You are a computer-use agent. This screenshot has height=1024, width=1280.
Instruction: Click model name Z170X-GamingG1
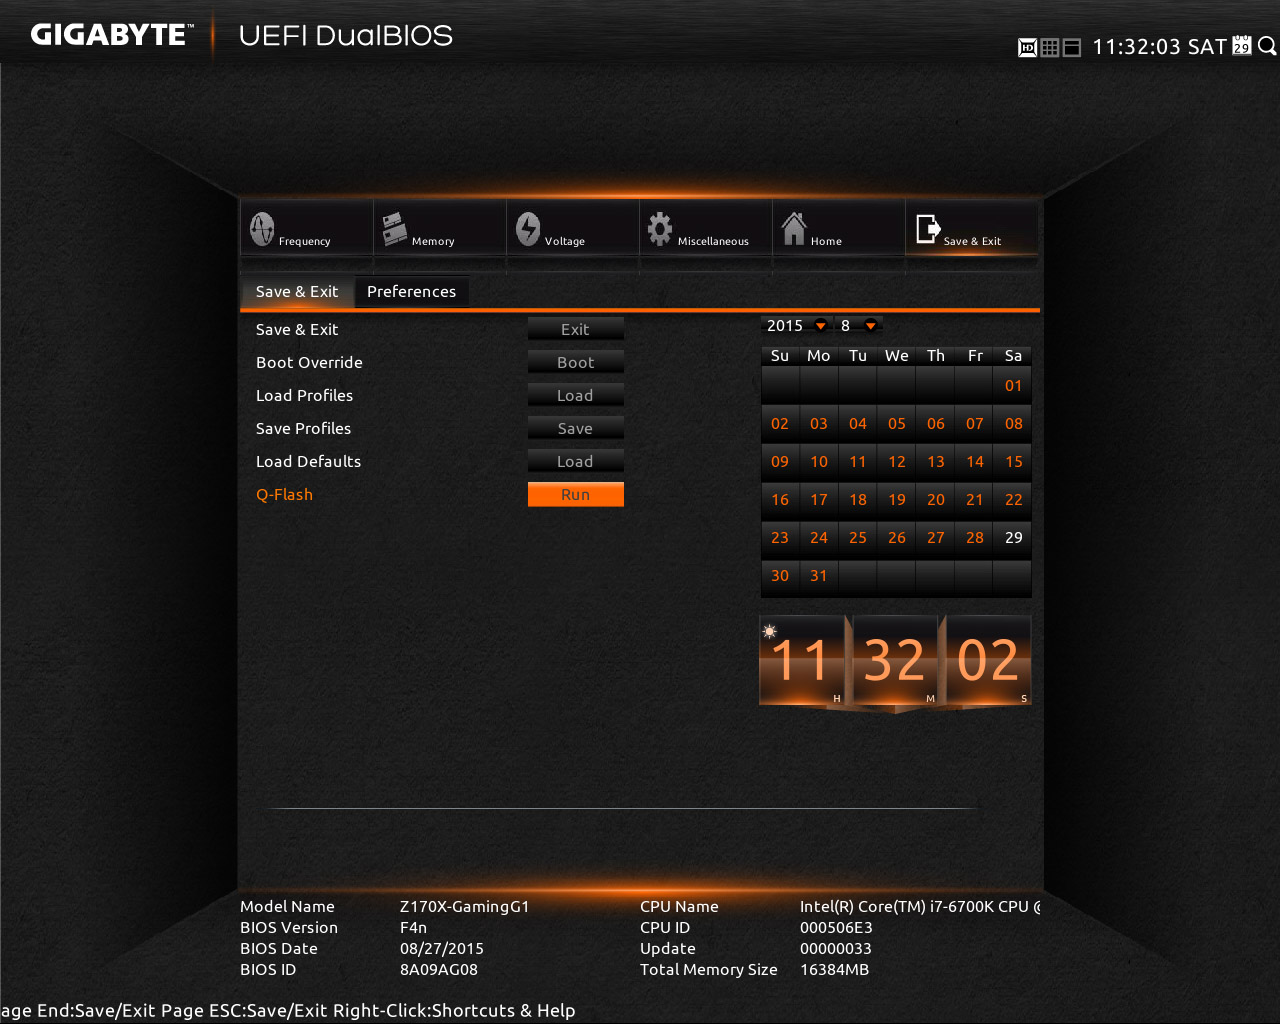[x=464, y=906]
